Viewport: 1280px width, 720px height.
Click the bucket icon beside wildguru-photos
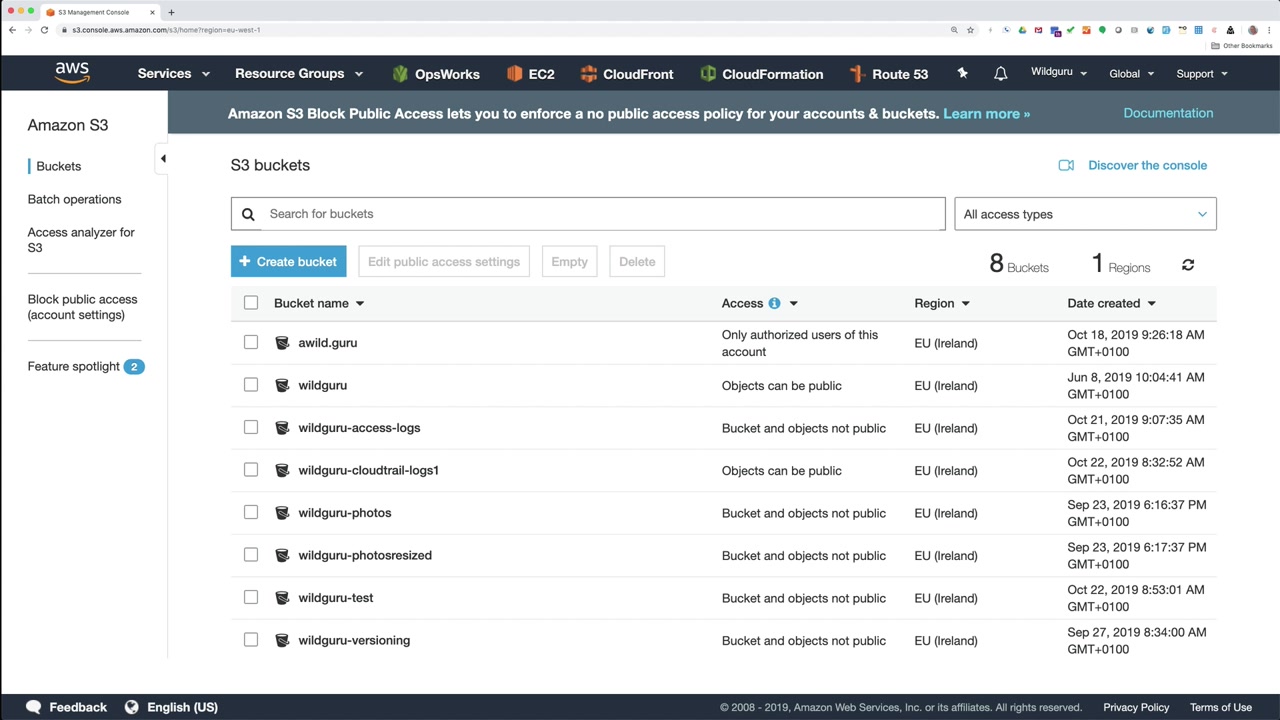(282, 513)
